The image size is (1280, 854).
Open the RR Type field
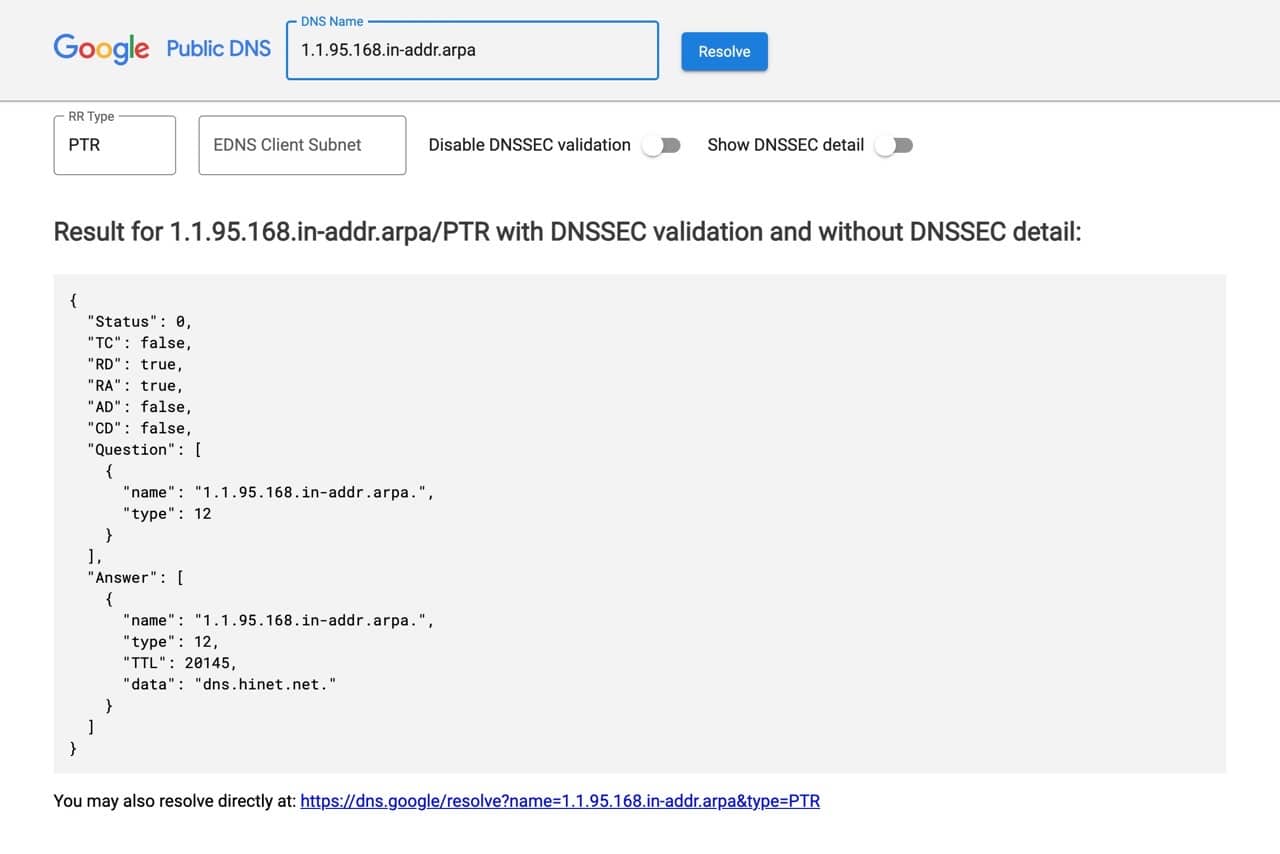[115, 145]
